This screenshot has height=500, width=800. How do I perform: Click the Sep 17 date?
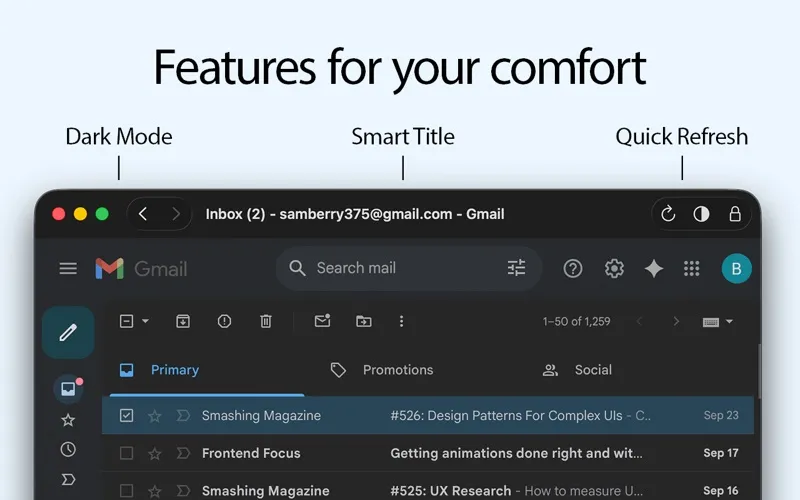click(721, 453)
